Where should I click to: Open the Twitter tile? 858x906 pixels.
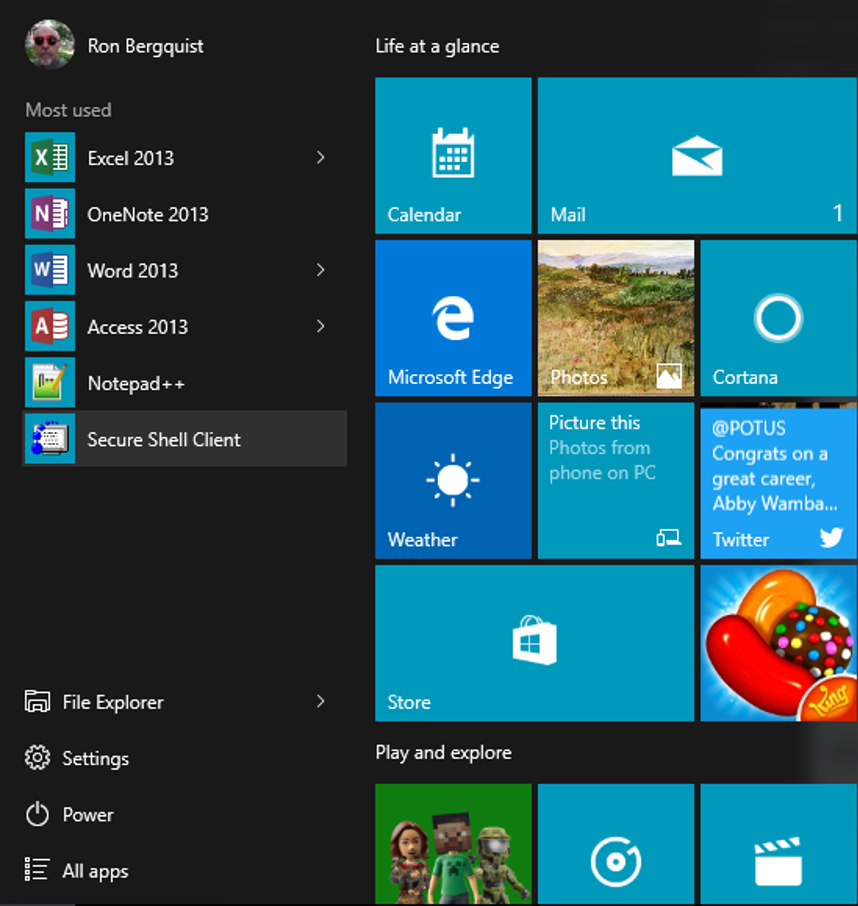click(x=778, y=481)
